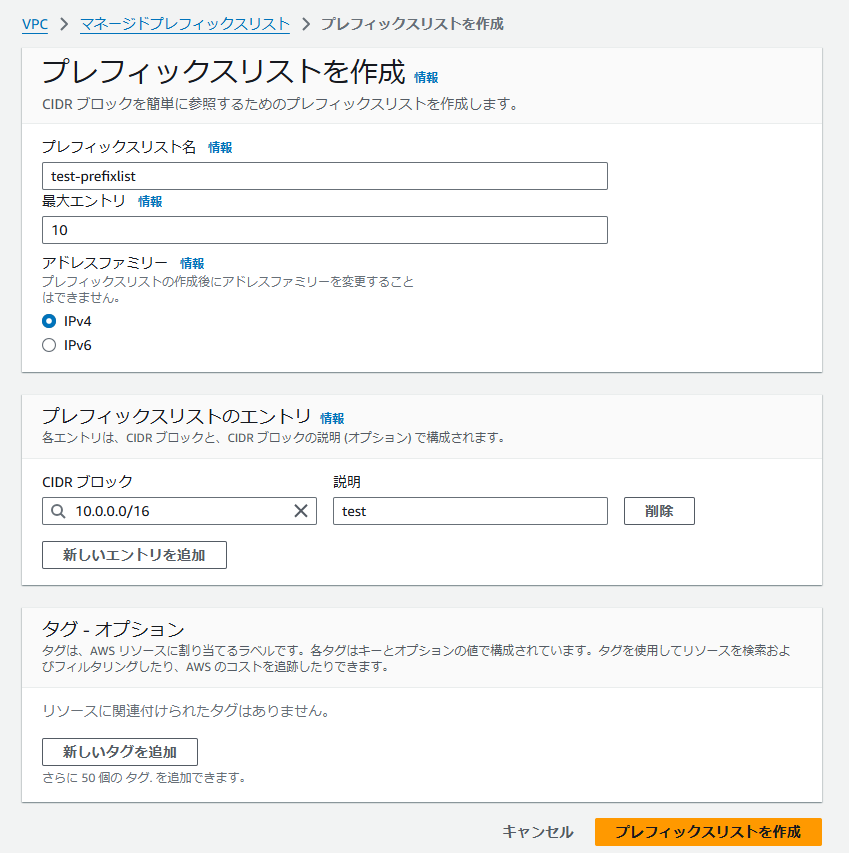Click the CIDR ブロック column label
This screenshot has width=849, height=853.
(x=87, y=482)
